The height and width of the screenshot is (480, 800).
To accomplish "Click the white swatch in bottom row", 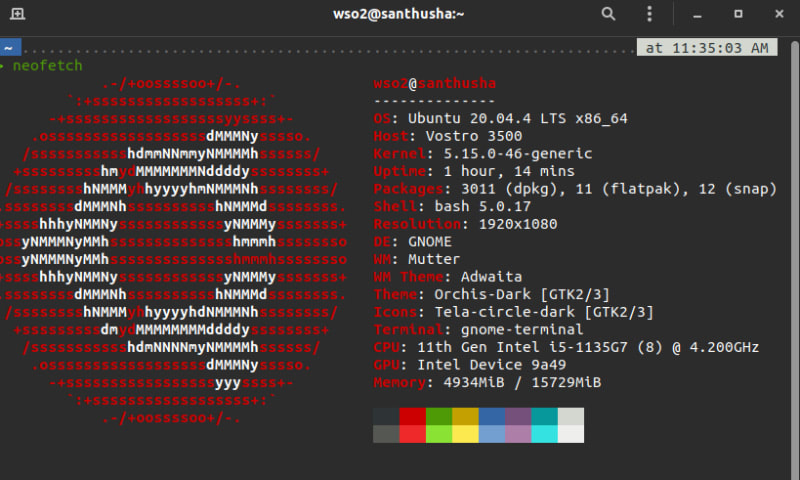I will click(571, 433).
